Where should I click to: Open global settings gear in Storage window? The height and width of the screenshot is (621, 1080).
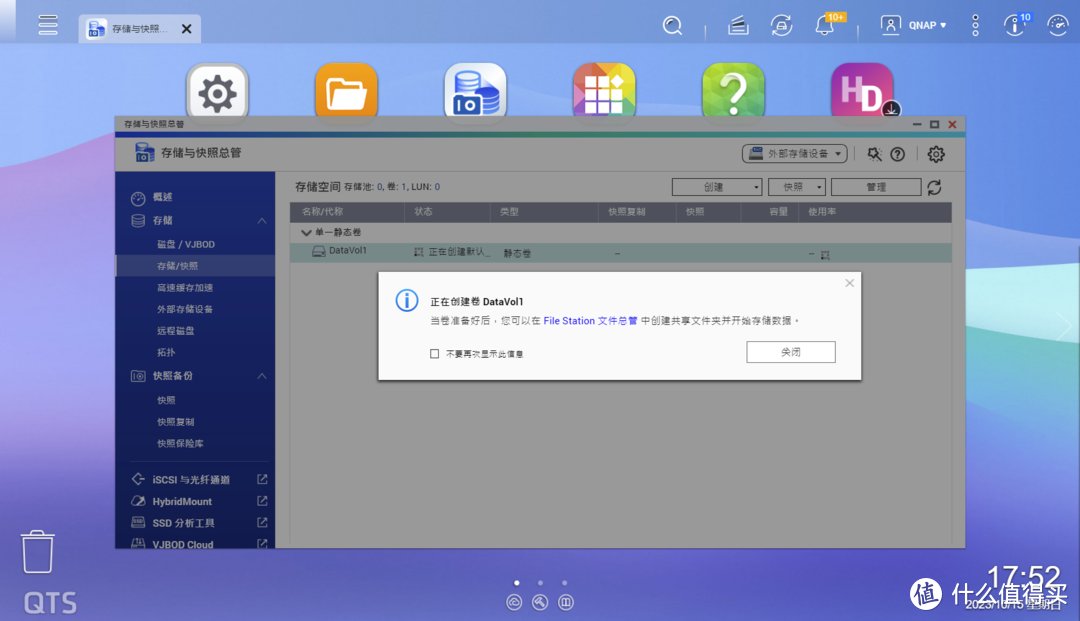pos(935,154)
